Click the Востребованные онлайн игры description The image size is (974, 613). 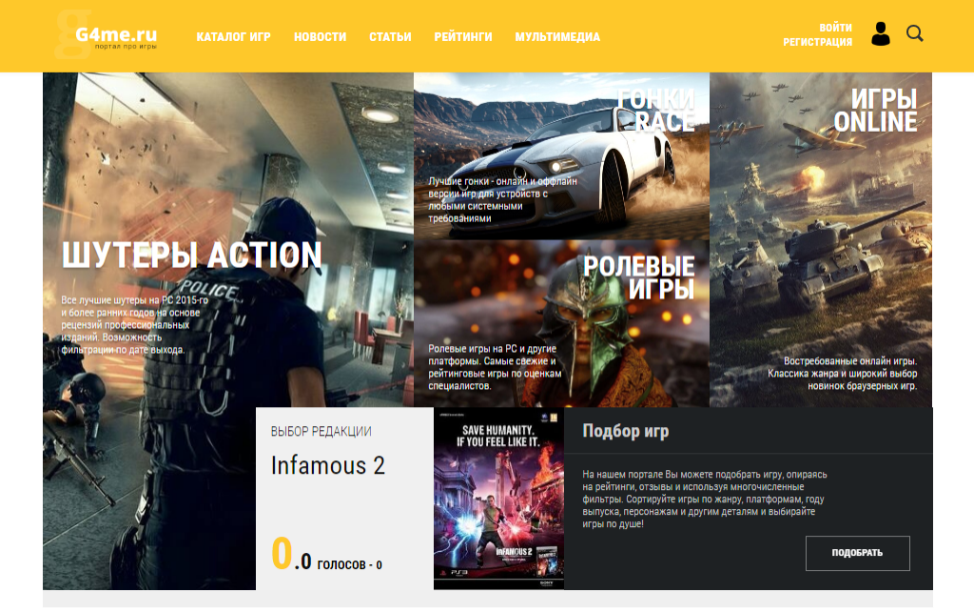pyautogui.click(x=842, y=373)
